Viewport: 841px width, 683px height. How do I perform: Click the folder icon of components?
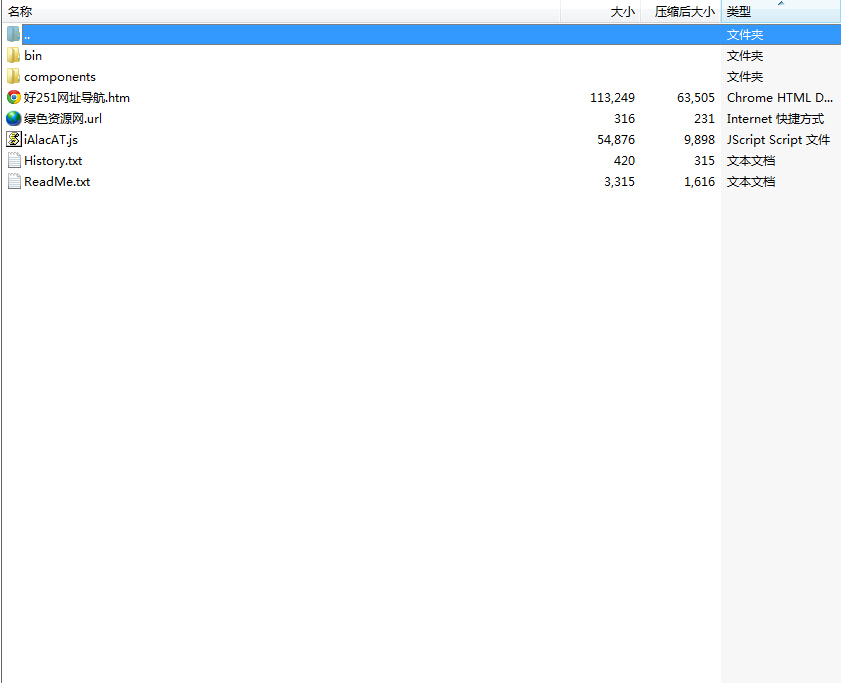(x=12, y=76)
